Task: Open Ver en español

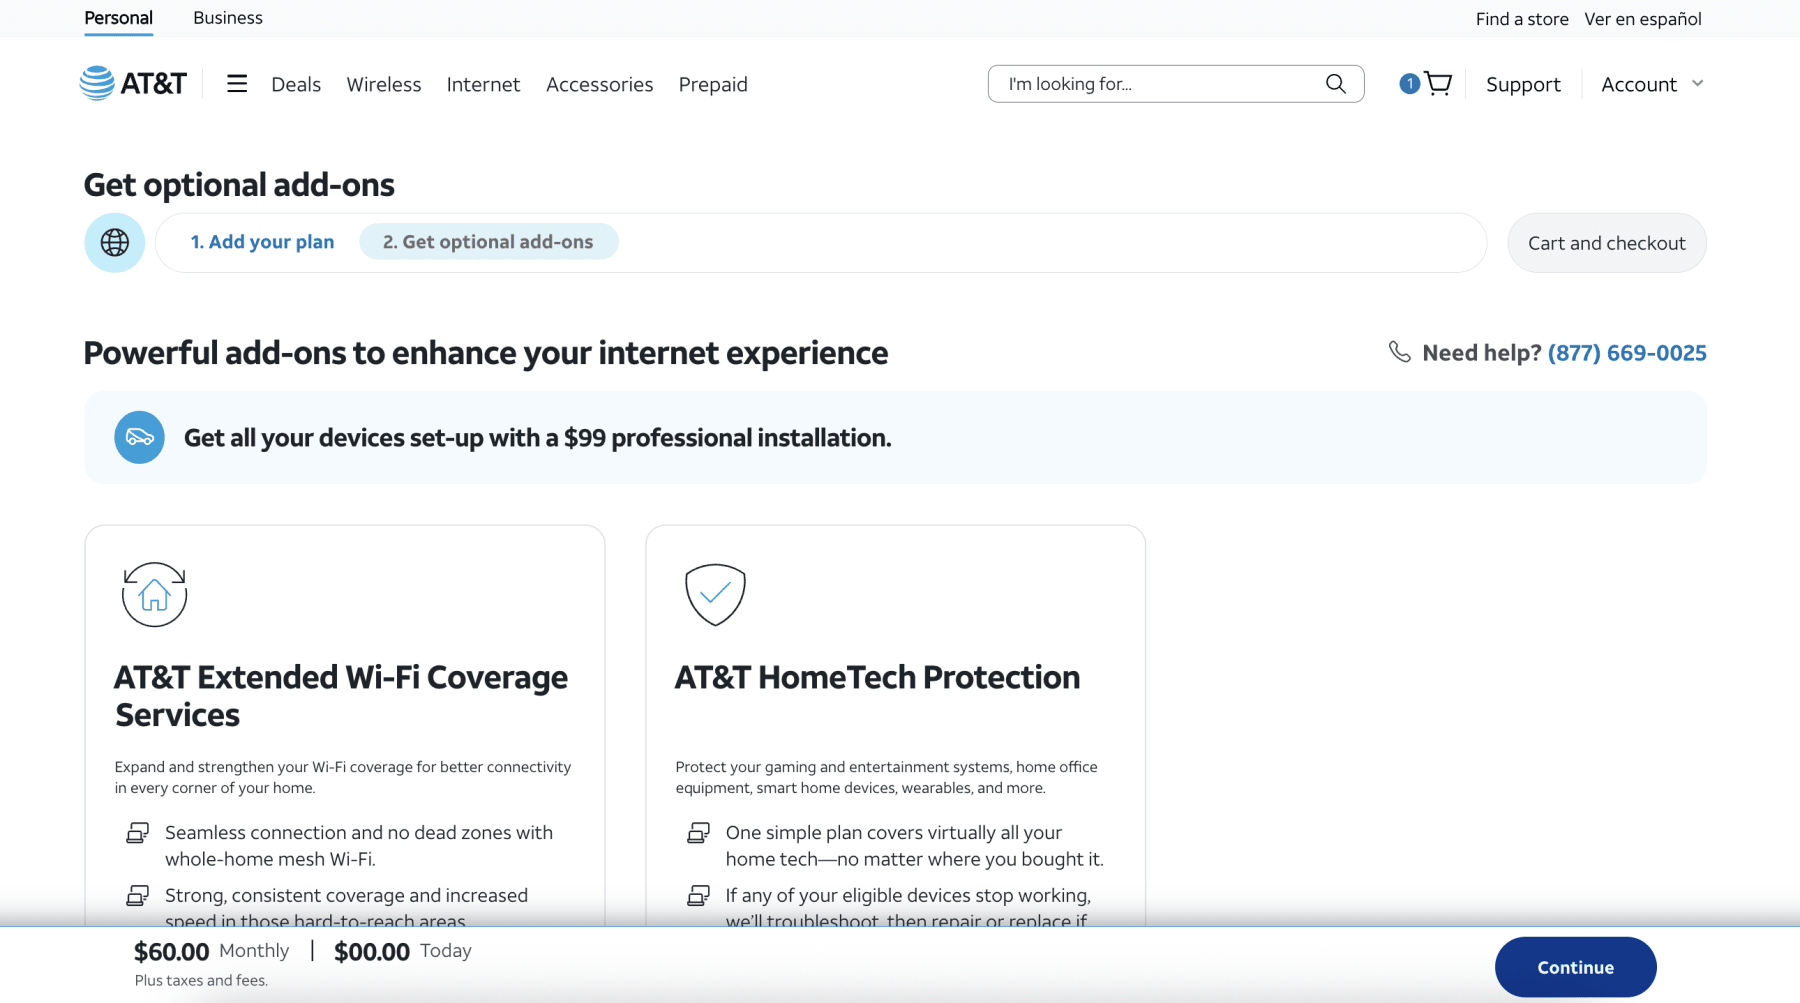Action: pyautogui.click(x=1643, y=18)
